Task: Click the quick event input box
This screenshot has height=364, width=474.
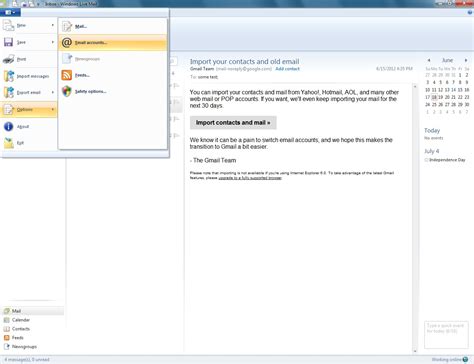Action: (446, 335)
